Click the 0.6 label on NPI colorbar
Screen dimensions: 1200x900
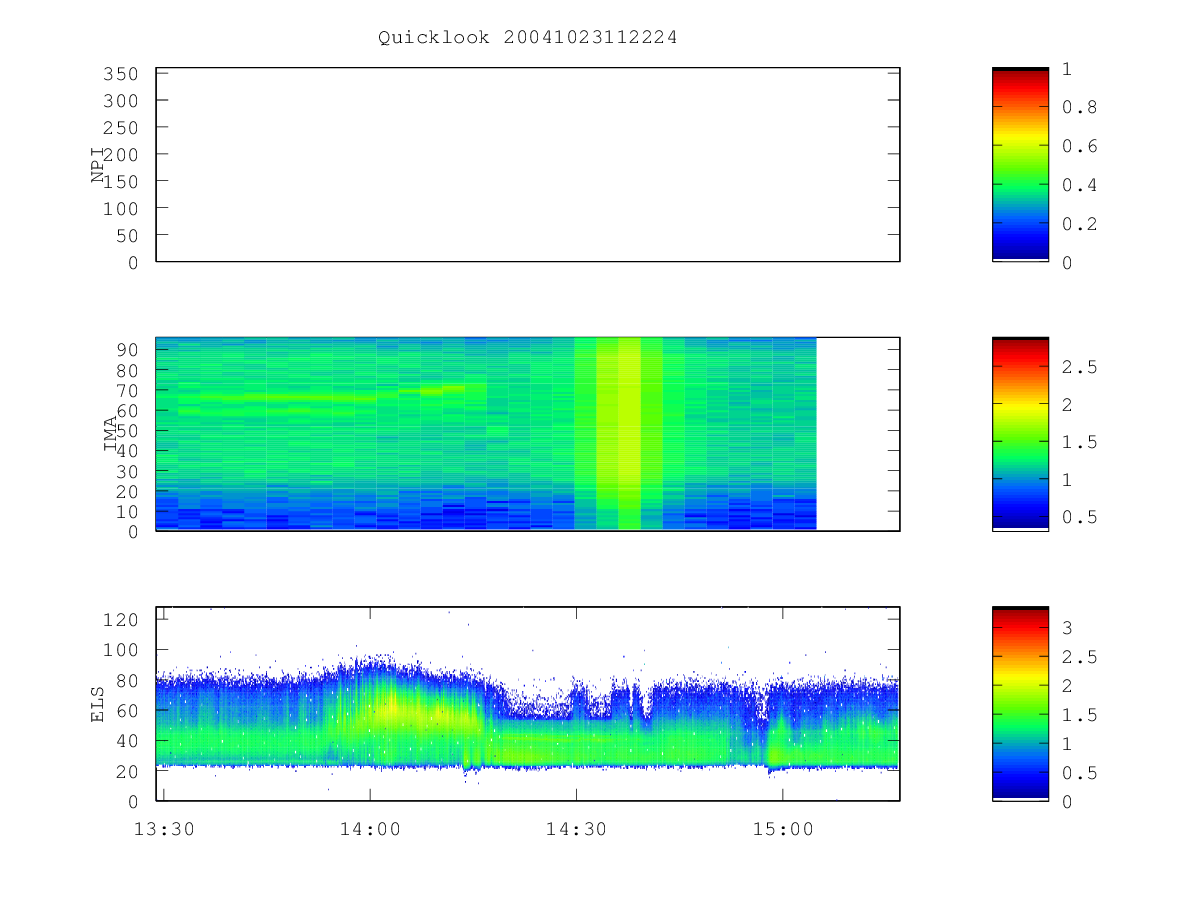(1079, 146)
